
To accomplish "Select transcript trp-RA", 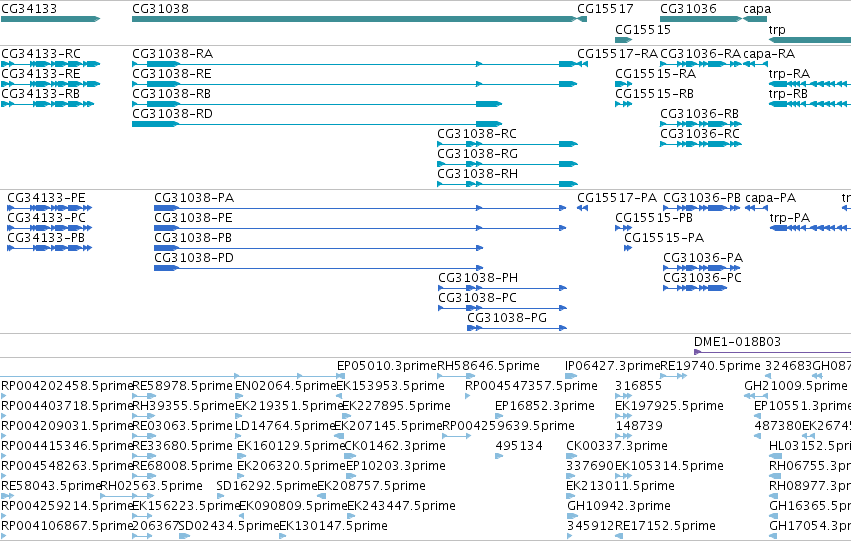I will (789, 74).
